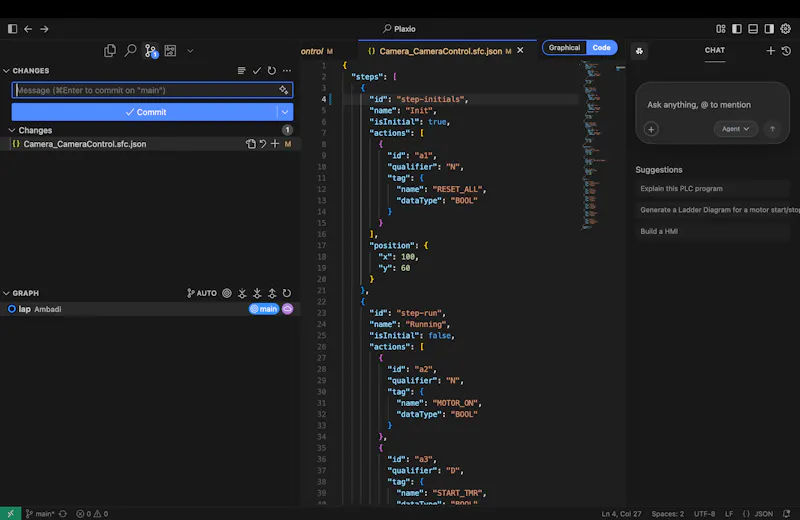Select the lap Ambadi commit row
The image size is (800, 520).
click(x=150, y=309)
